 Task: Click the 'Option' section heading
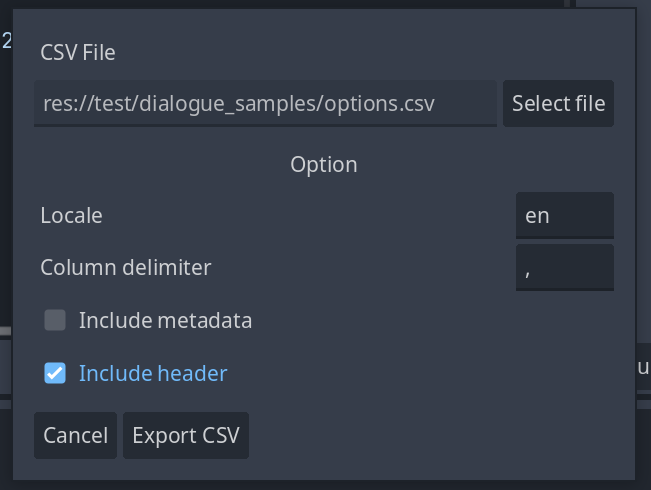click(x=324, y=163)
